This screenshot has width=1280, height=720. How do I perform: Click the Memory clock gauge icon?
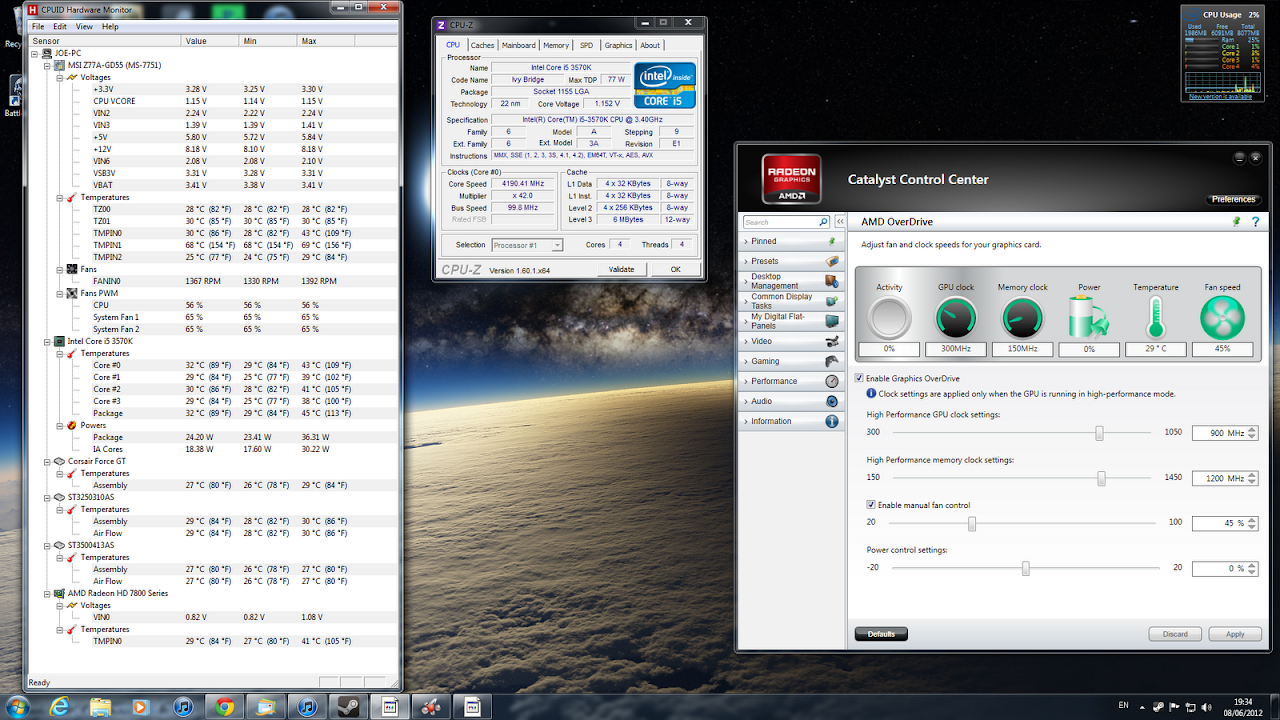(1022, 318)
